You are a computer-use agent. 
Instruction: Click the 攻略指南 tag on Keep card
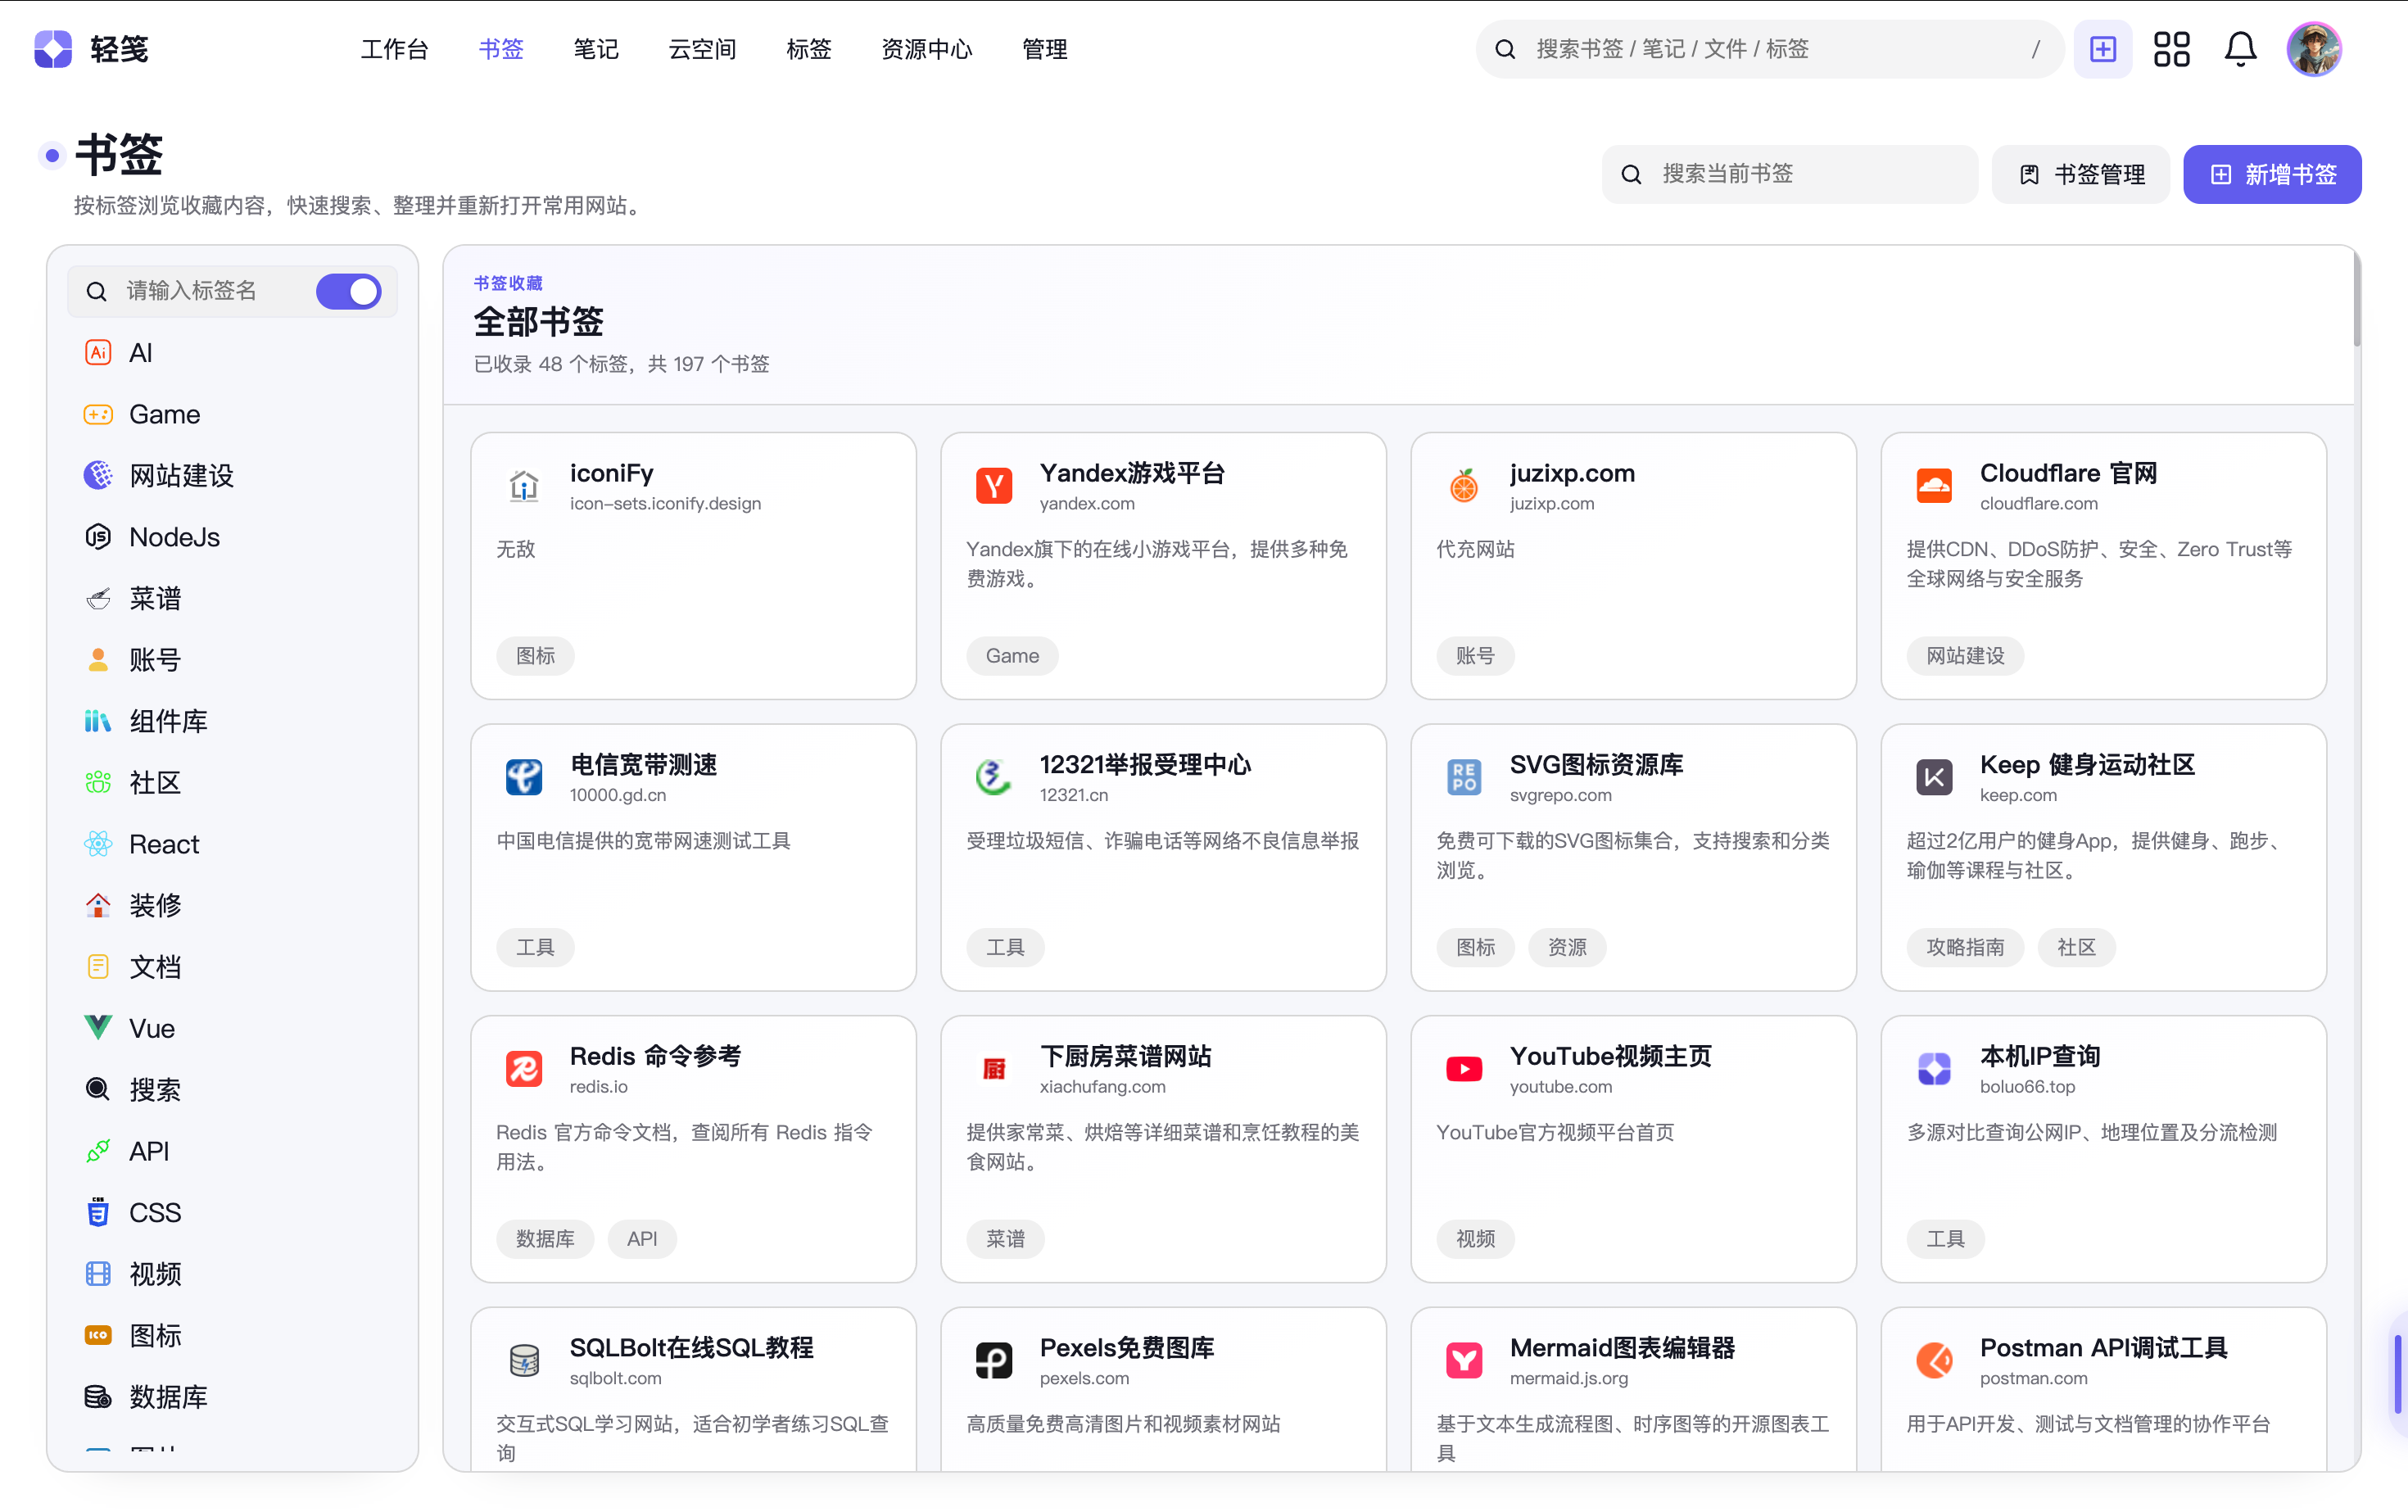point(1965,947)
